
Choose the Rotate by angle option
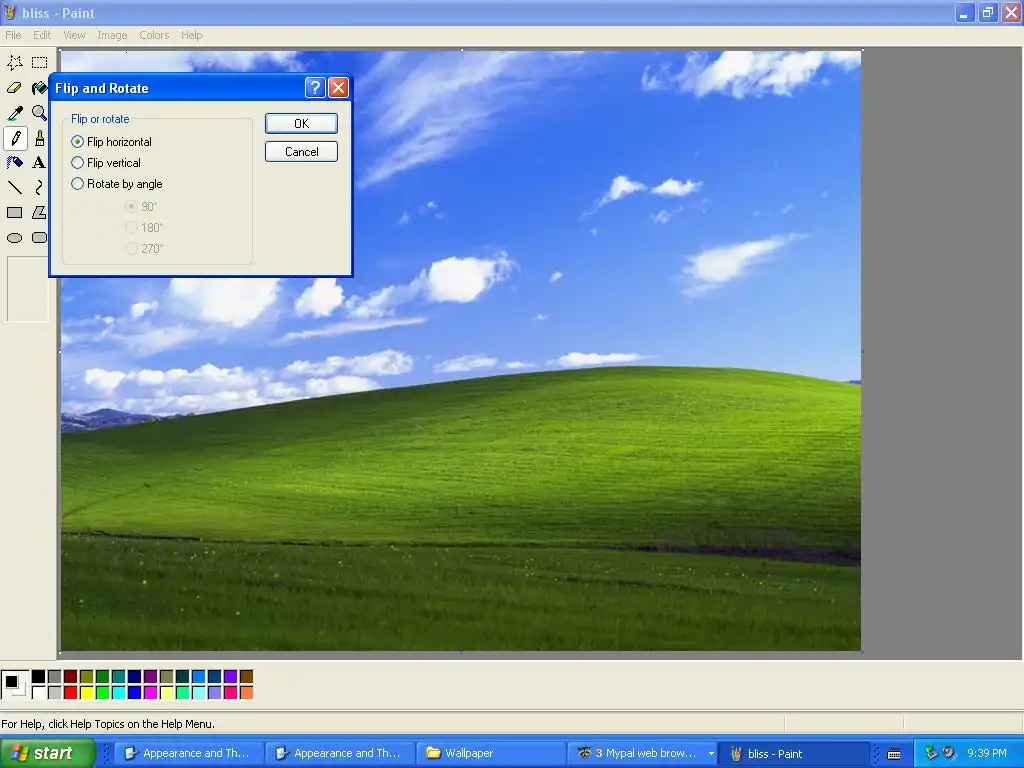[77, 184]
